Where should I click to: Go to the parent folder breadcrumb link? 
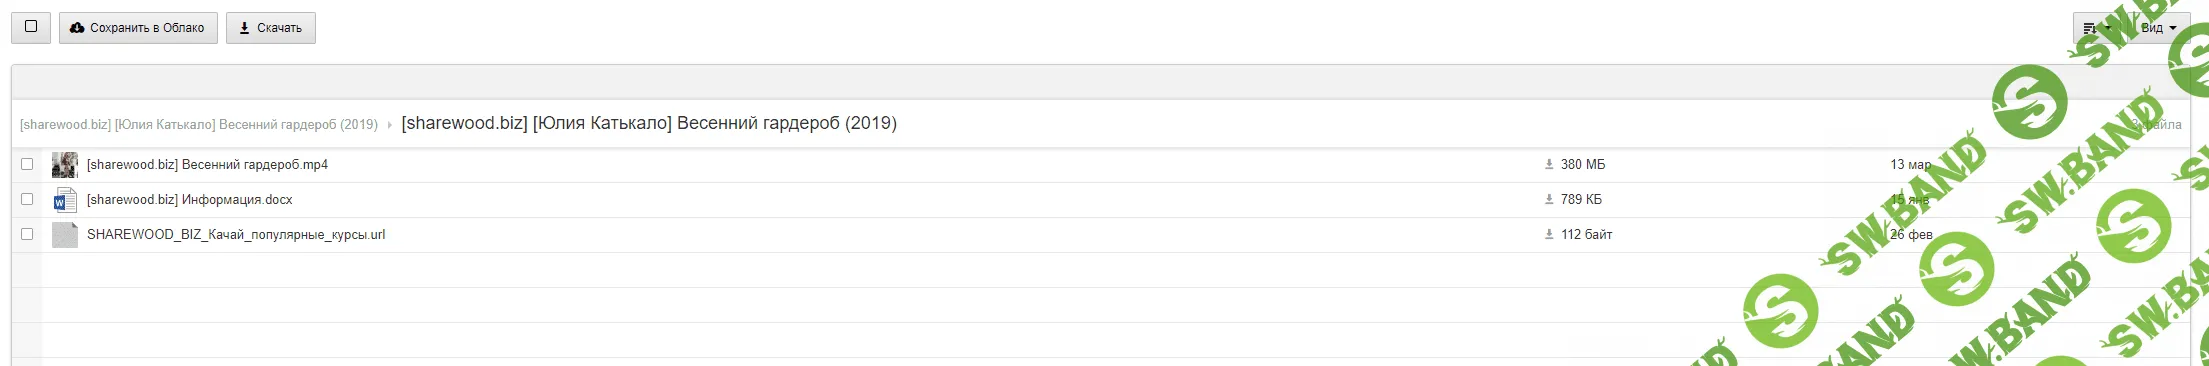pyautogui.click(x=199, y=125)
